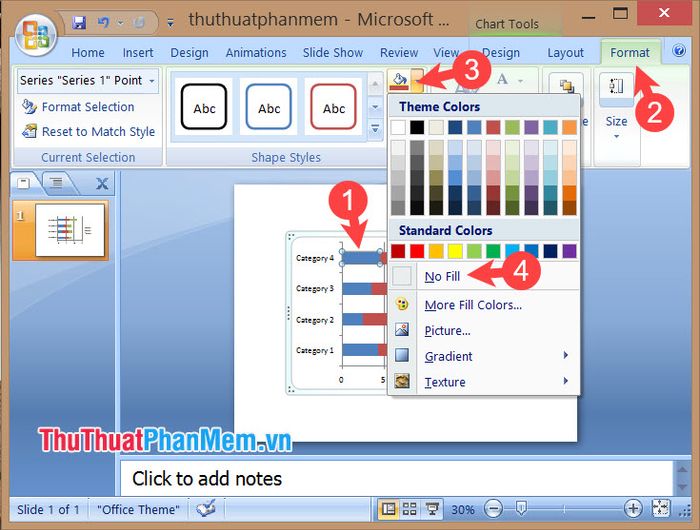
Task: Switch to Normal view
Action: coord(388,509)
